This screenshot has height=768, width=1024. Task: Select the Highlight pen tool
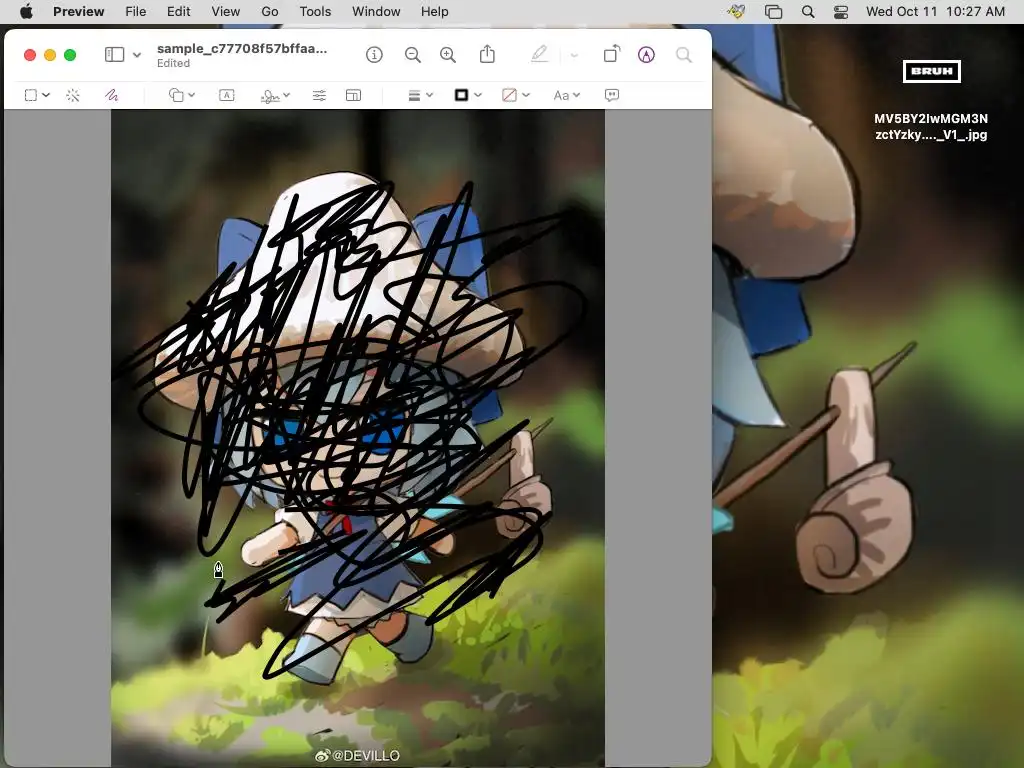(x=539, y=54)
